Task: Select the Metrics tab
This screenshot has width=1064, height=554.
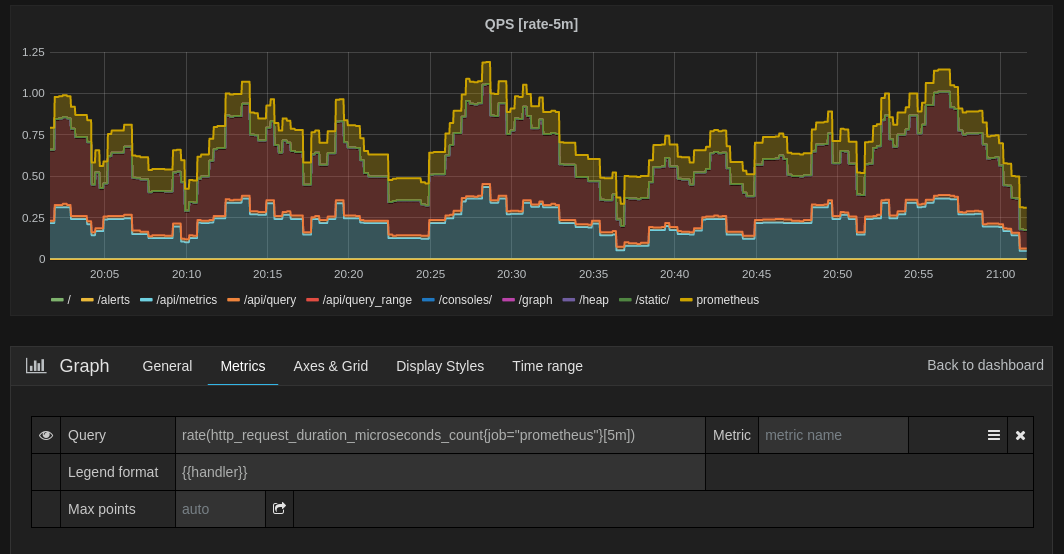Action: 243,366
